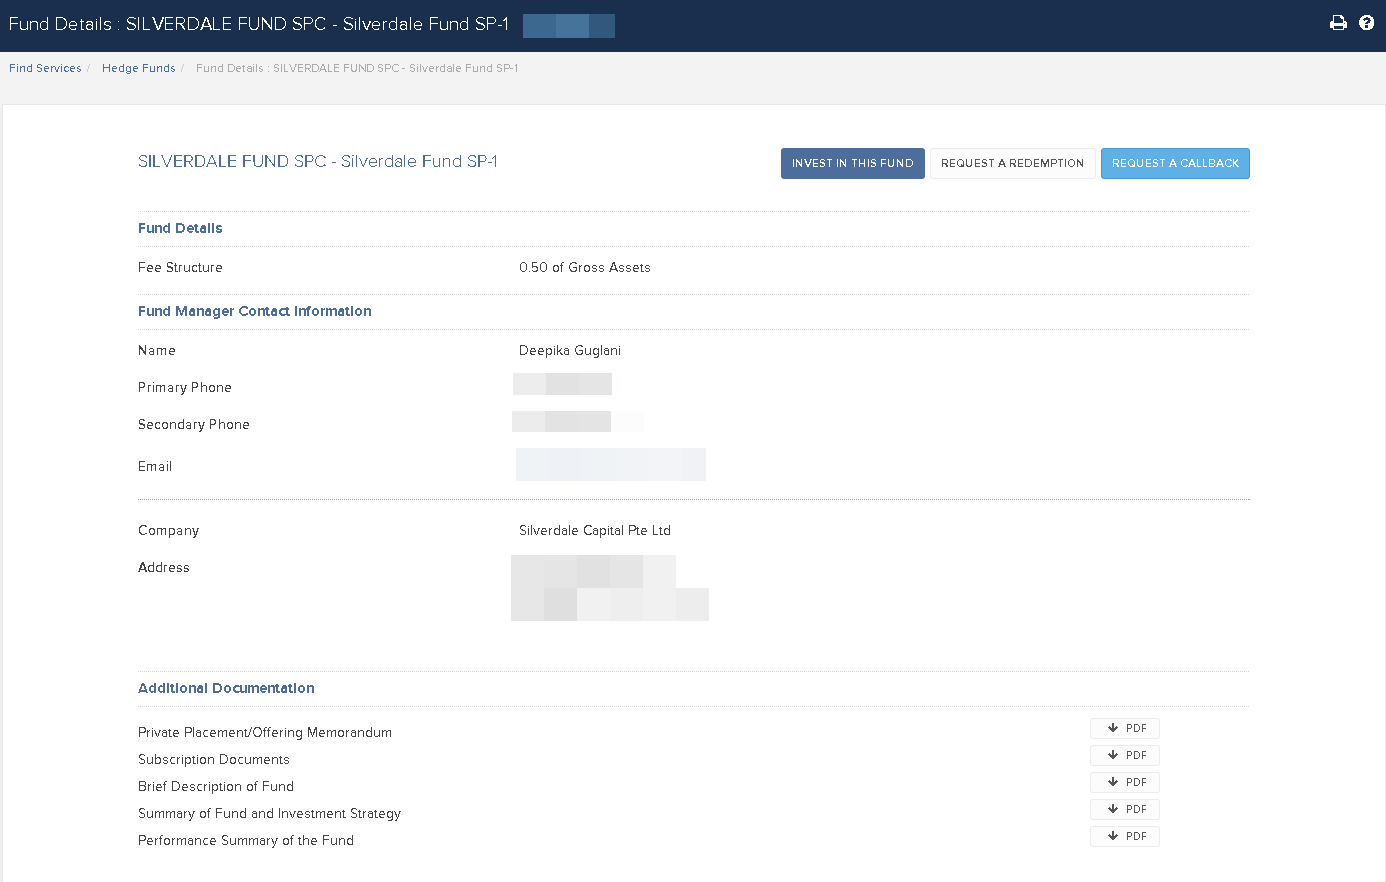
Task: Click the SILVERDALE FUND SPC page title
Action: 317,161
